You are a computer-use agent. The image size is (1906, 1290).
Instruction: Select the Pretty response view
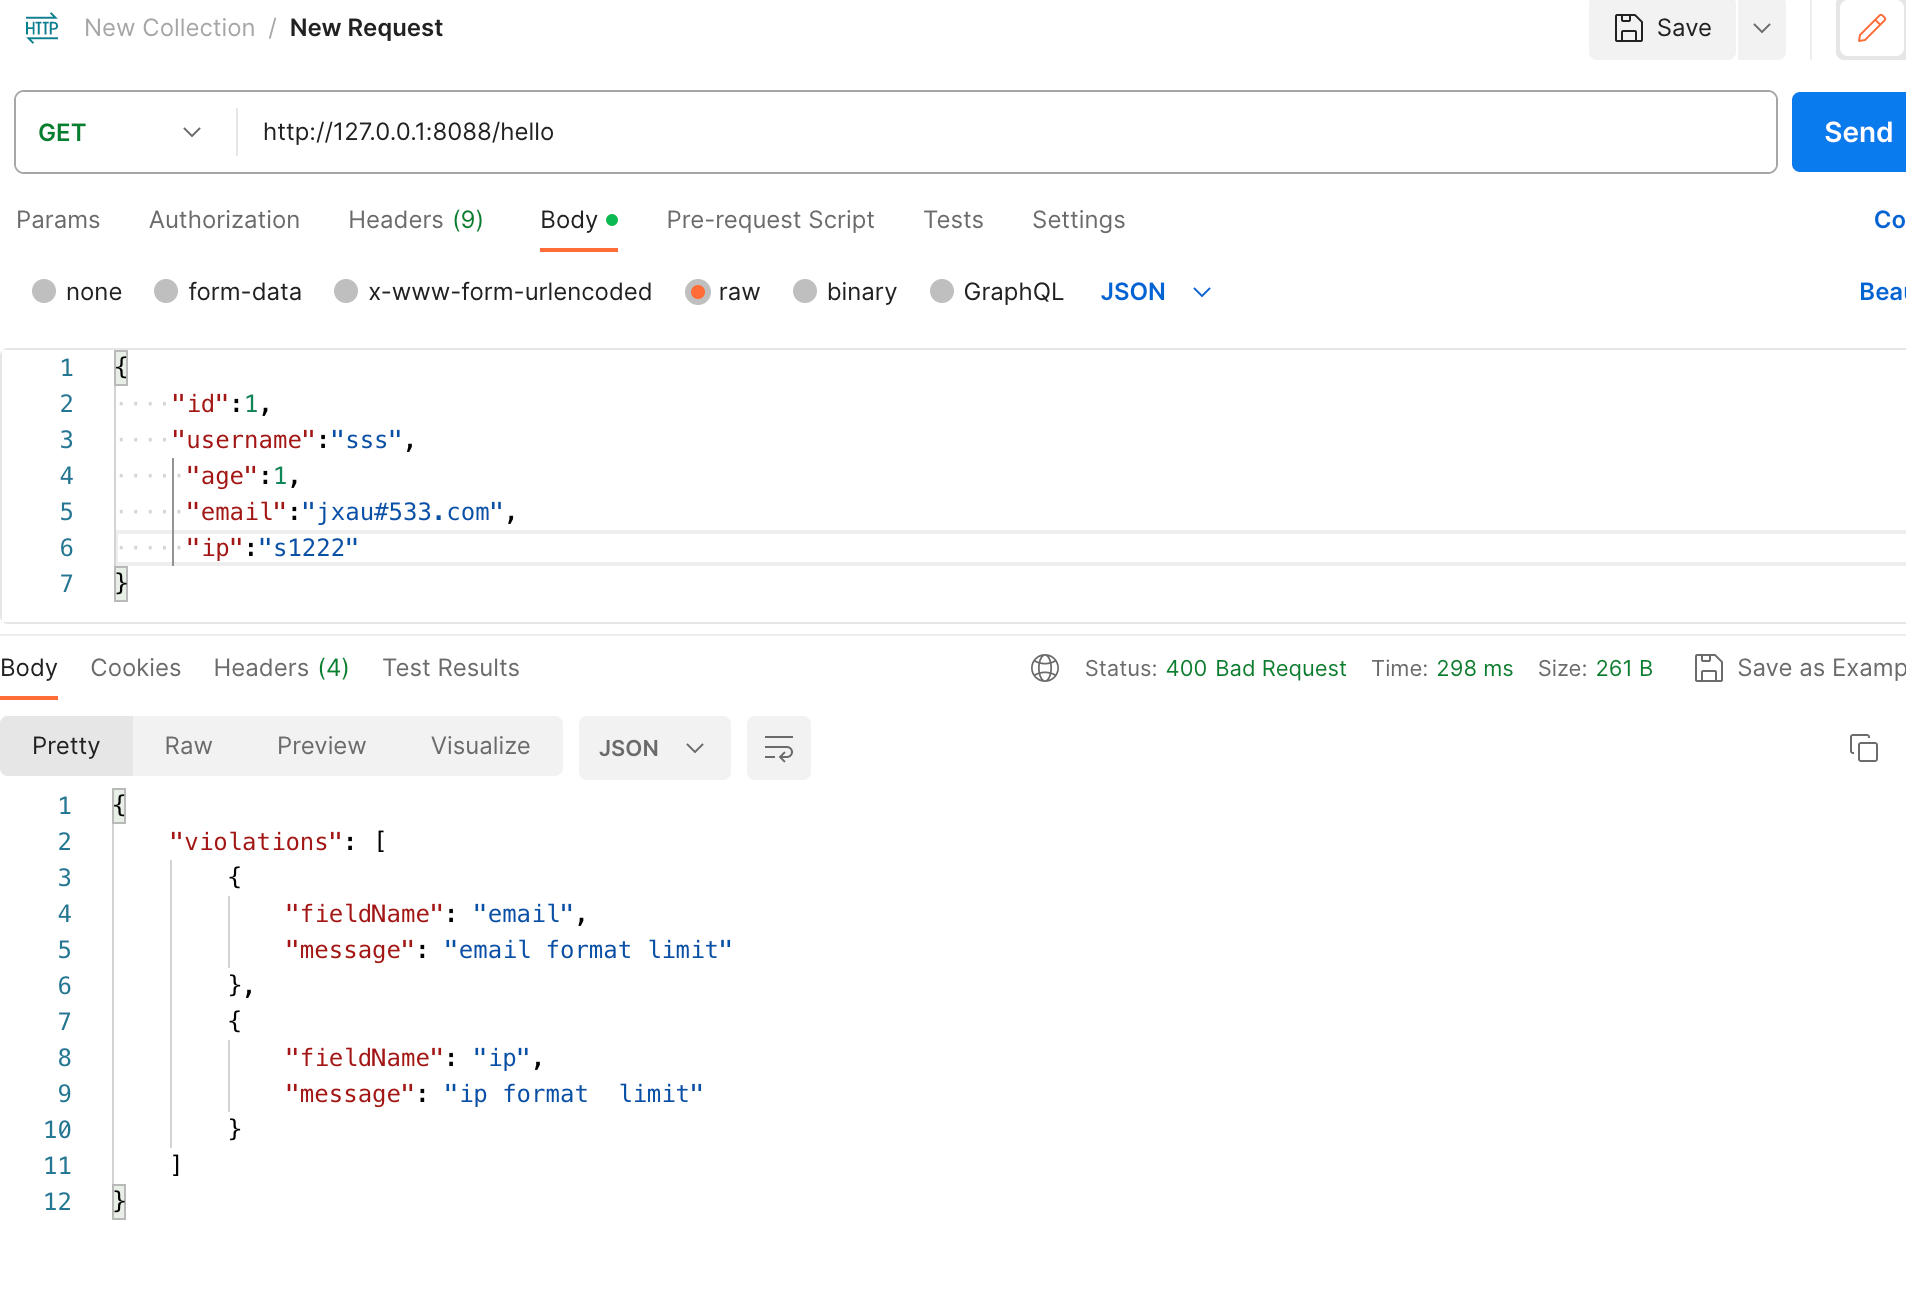tap(66, 746)
